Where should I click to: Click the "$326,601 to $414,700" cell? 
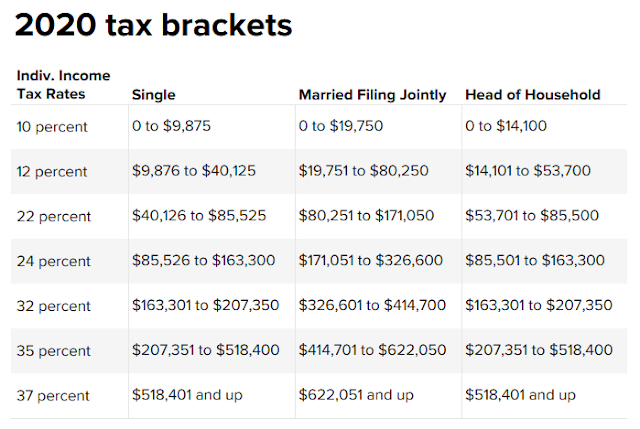click(372, 305)
